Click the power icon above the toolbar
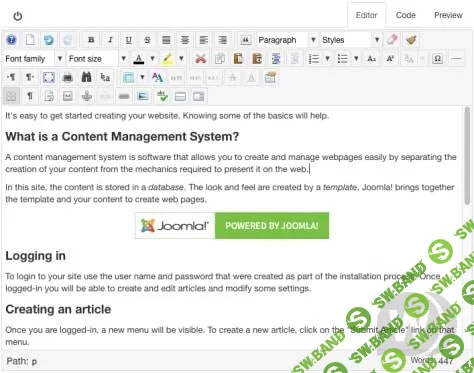The height and width of the screenshot is (373, 474). (x=18, y=16)
